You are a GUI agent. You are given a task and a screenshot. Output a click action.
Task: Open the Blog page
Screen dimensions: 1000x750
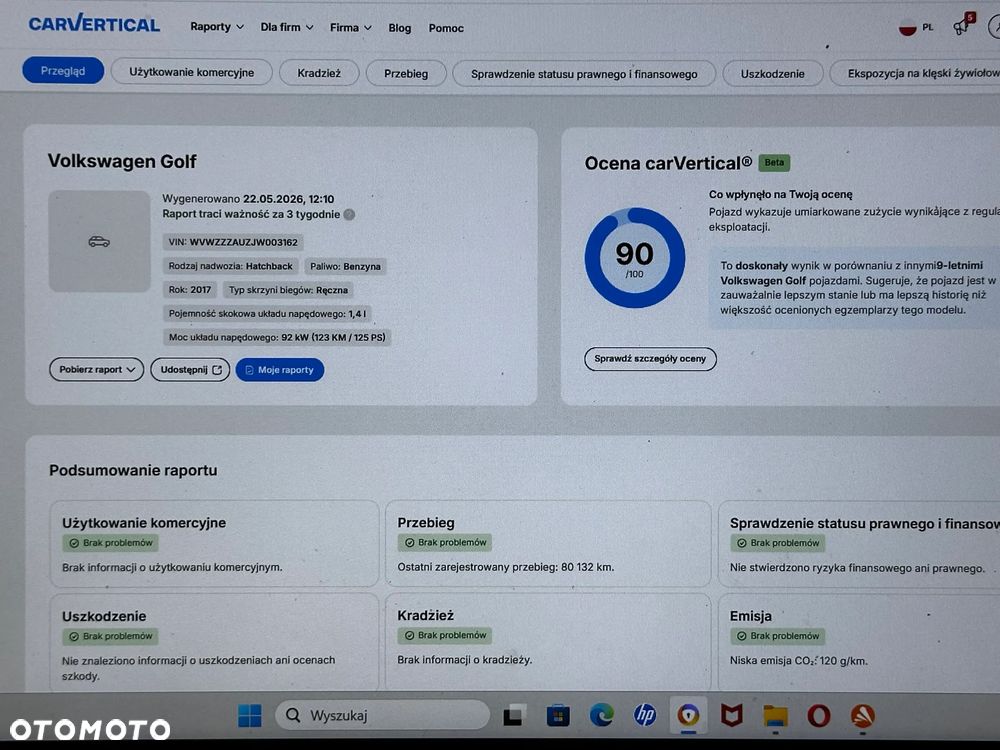pyautogui.click(x=400, y=28)
